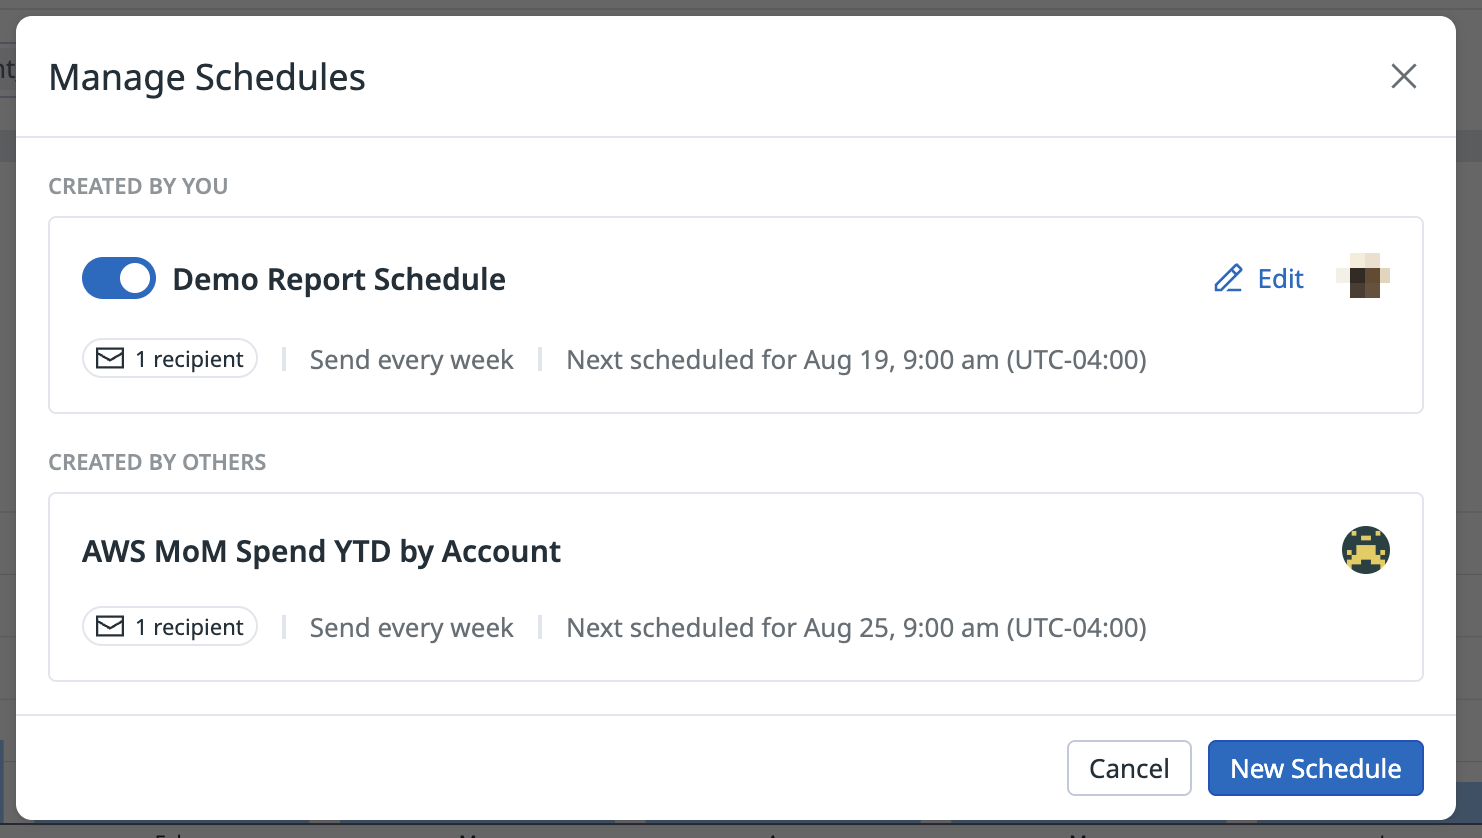
Task: Click Next scheduled for Aug 19 text
Action: (x=856, y=360)
